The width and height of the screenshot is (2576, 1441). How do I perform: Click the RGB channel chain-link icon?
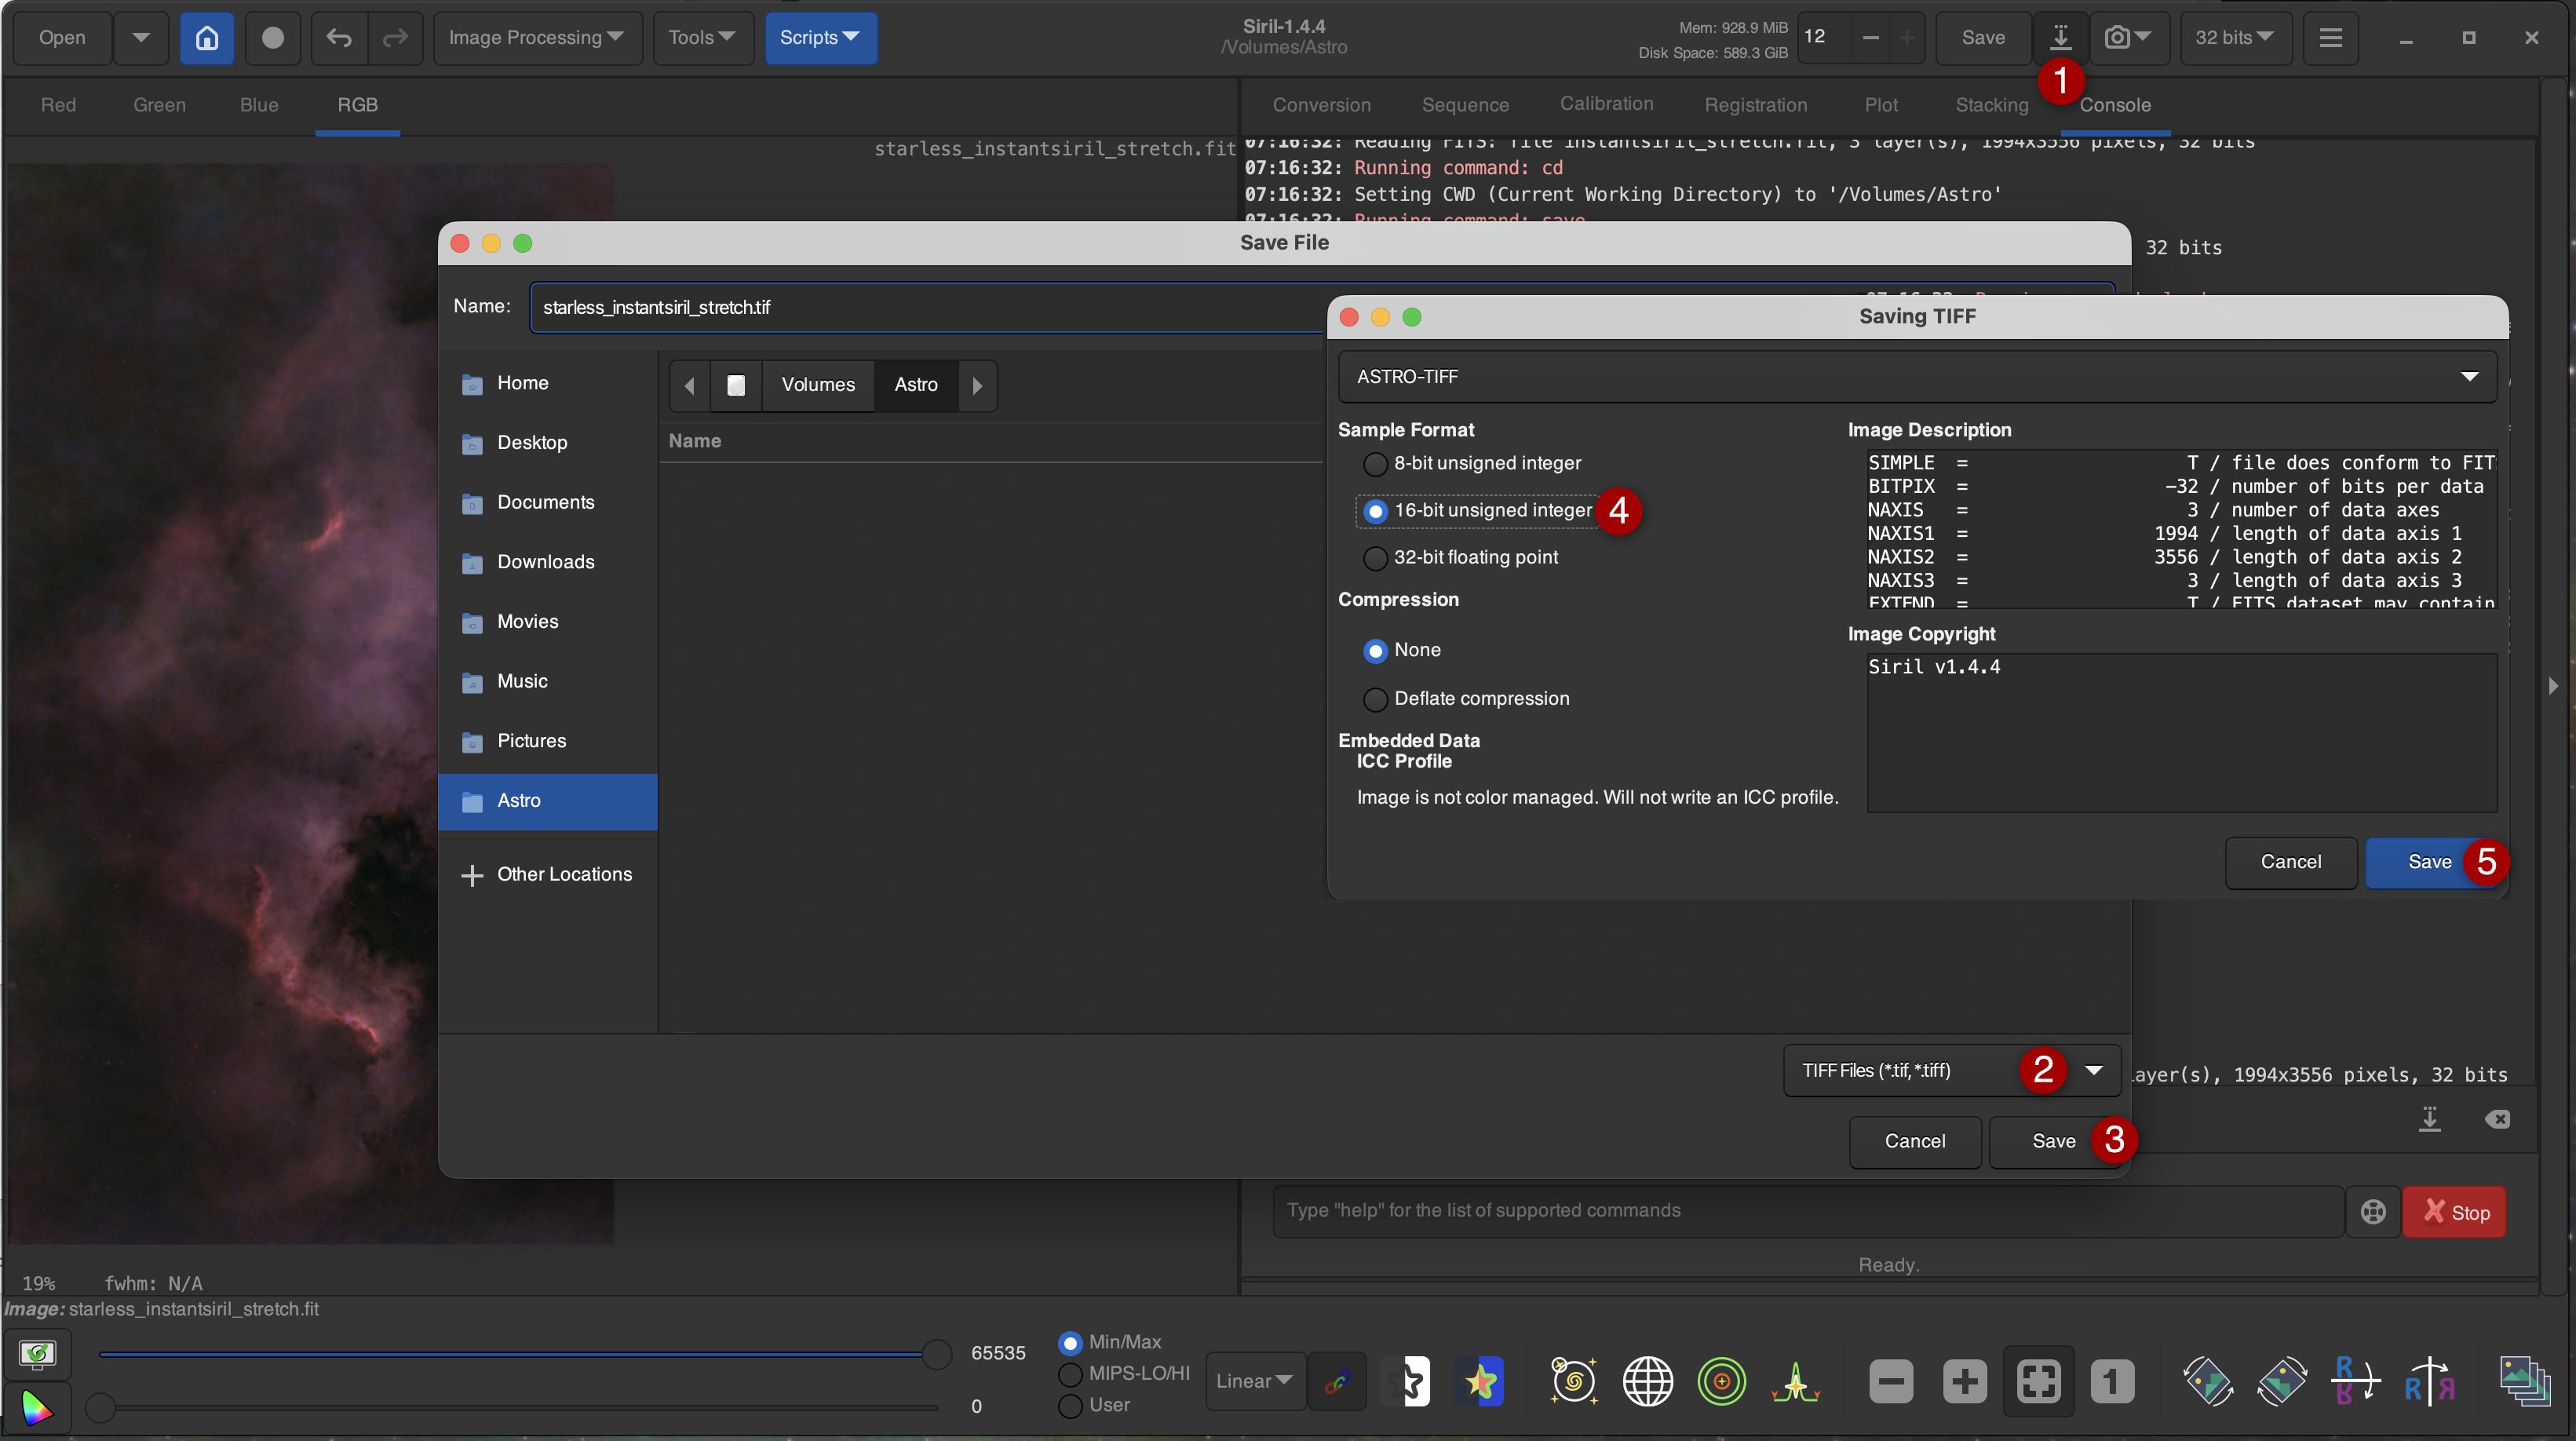tap(1336, 1381)
